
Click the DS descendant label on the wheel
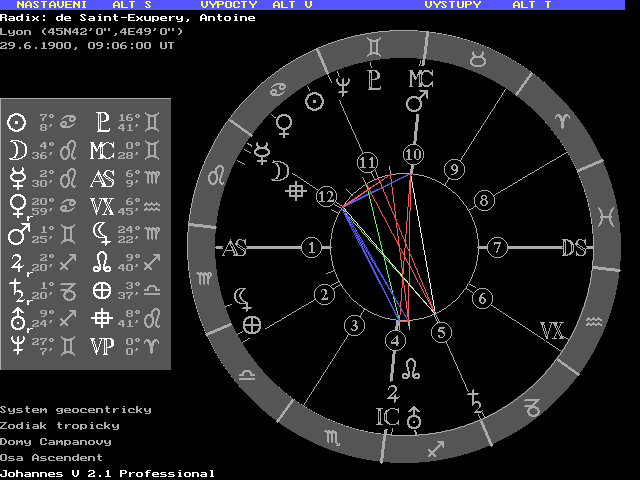(x=573, y=248)
